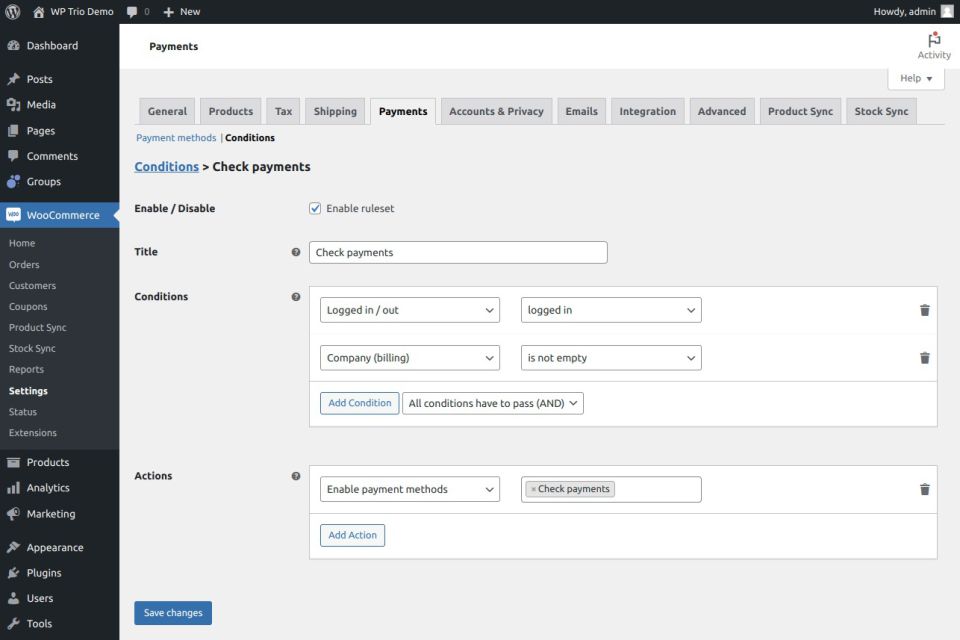
Task: Click the help tooltip icon beside Title
Action: [296, 252]
